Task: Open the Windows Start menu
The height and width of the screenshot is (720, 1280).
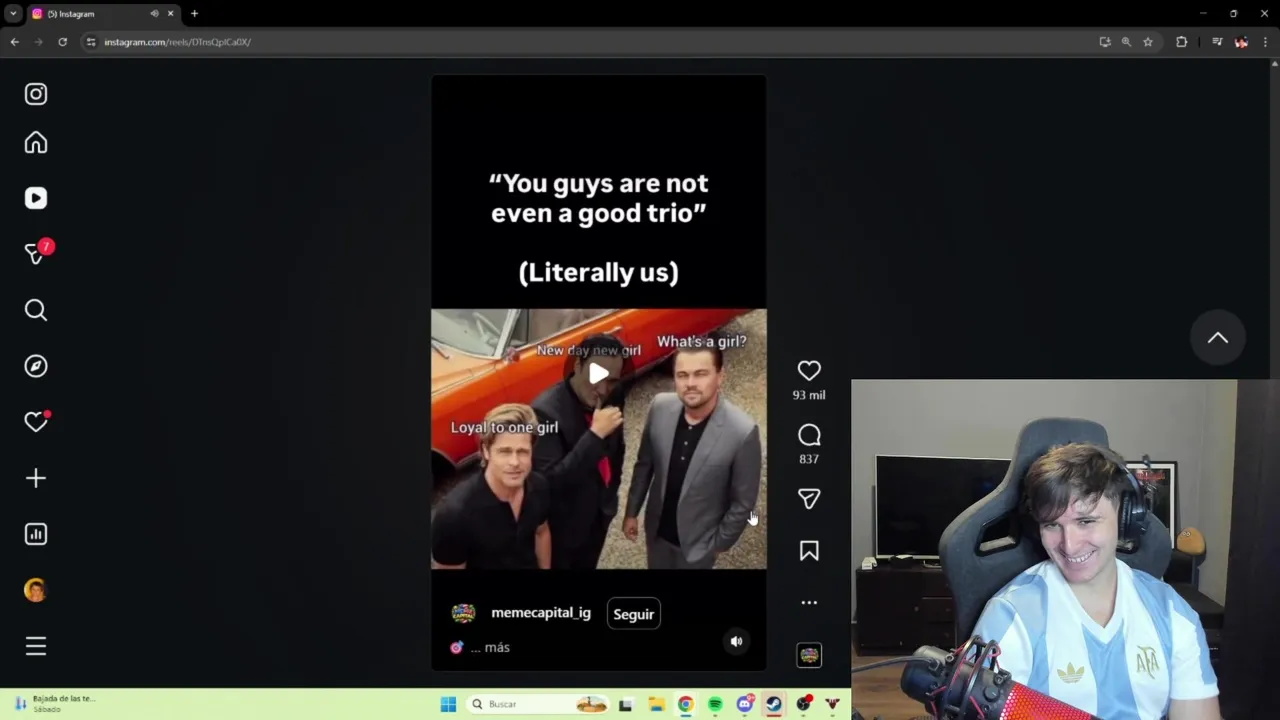Action: pyautogui.click(x=448, y=704)
